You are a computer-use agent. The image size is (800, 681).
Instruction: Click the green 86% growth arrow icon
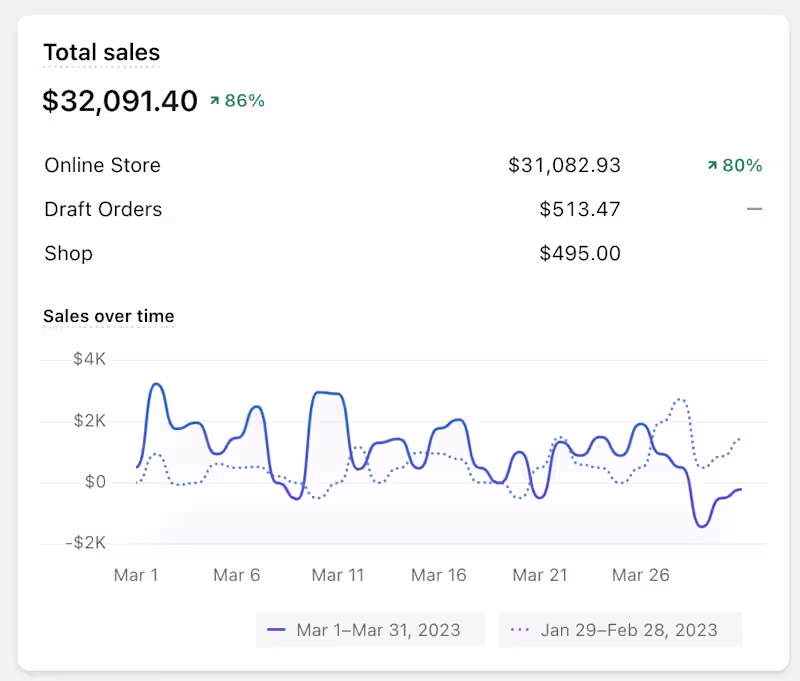coord(214,101)
